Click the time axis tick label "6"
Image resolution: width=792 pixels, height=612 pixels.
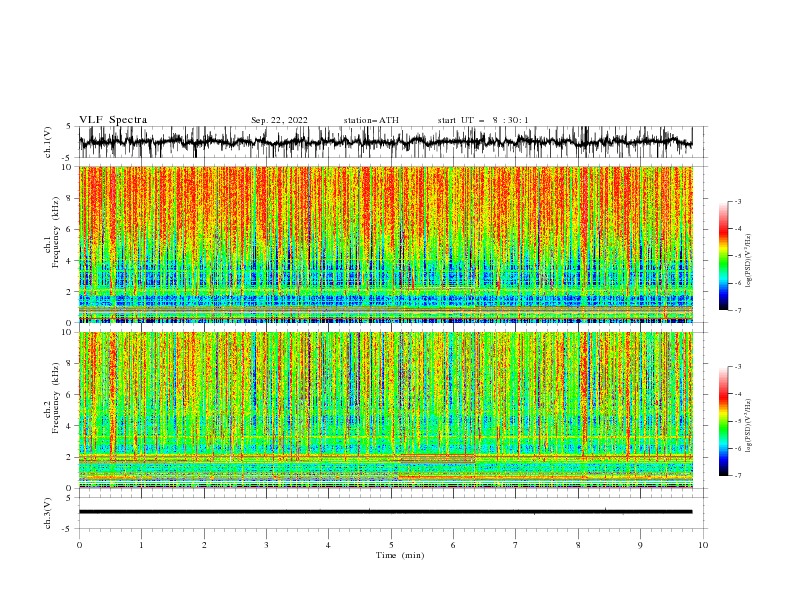click(453, 545)
